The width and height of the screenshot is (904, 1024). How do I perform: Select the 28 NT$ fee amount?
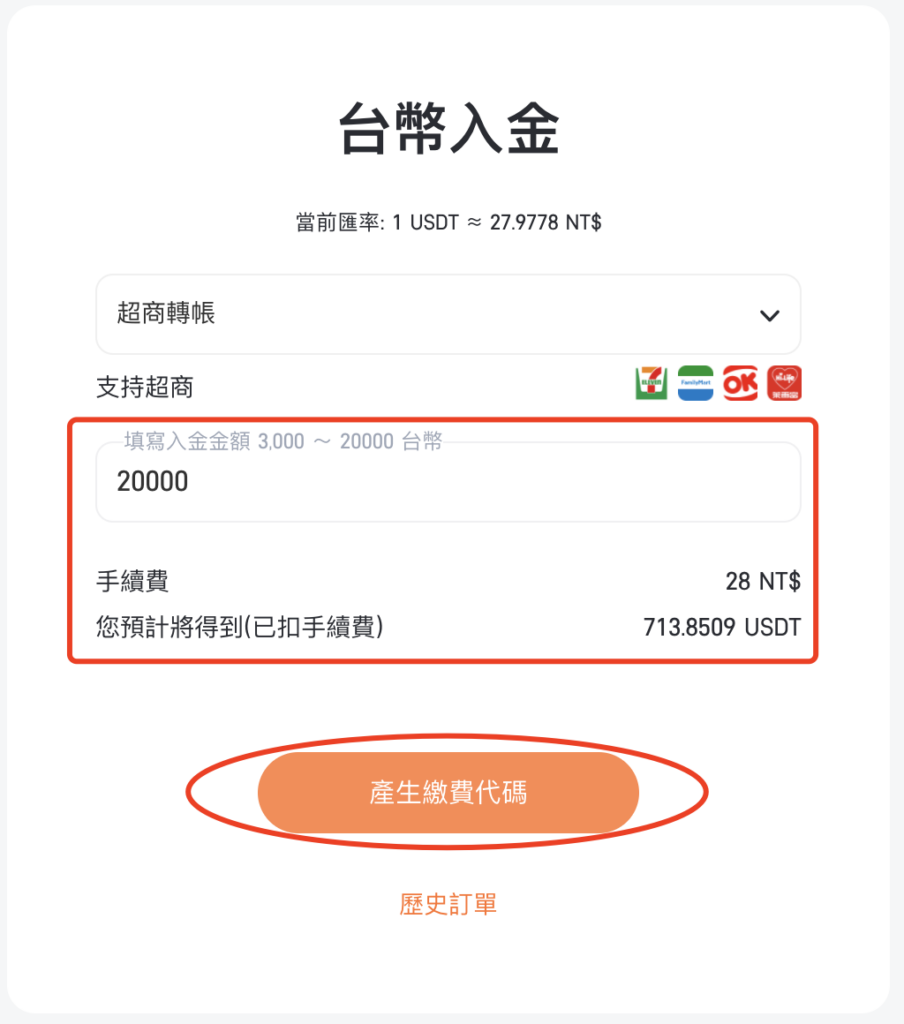[763, 581]
